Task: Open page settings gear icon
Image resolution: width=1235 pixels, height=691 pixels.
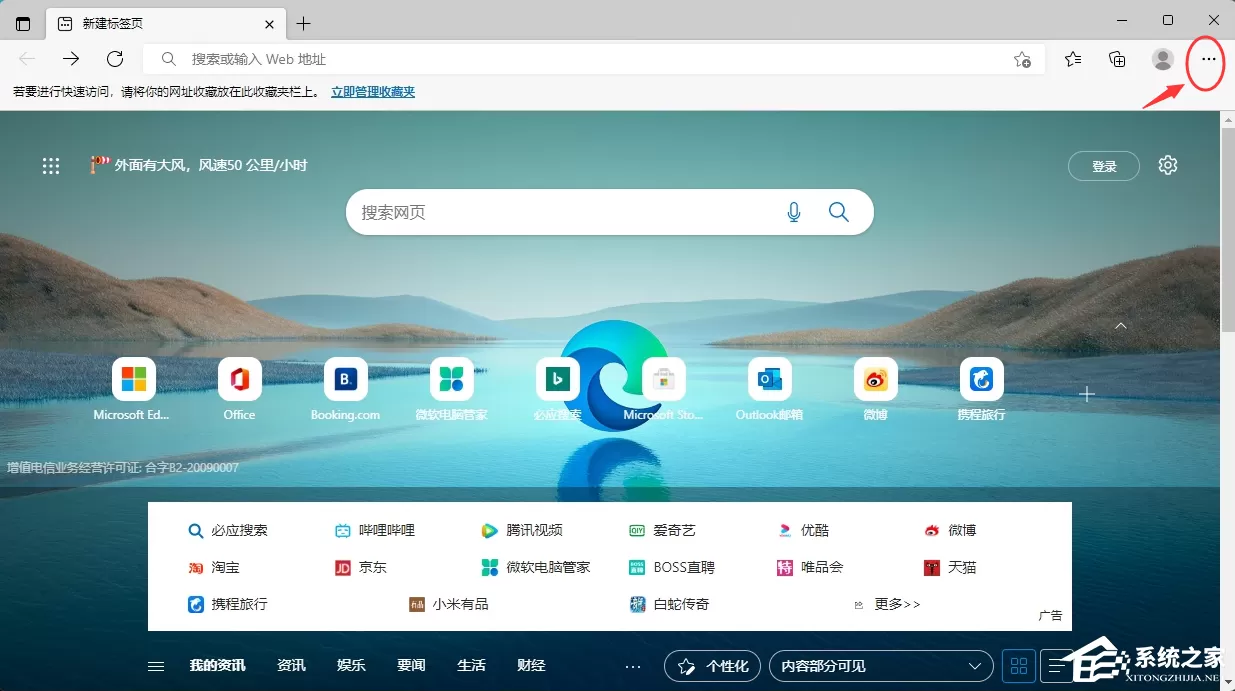Action: 1168,165
